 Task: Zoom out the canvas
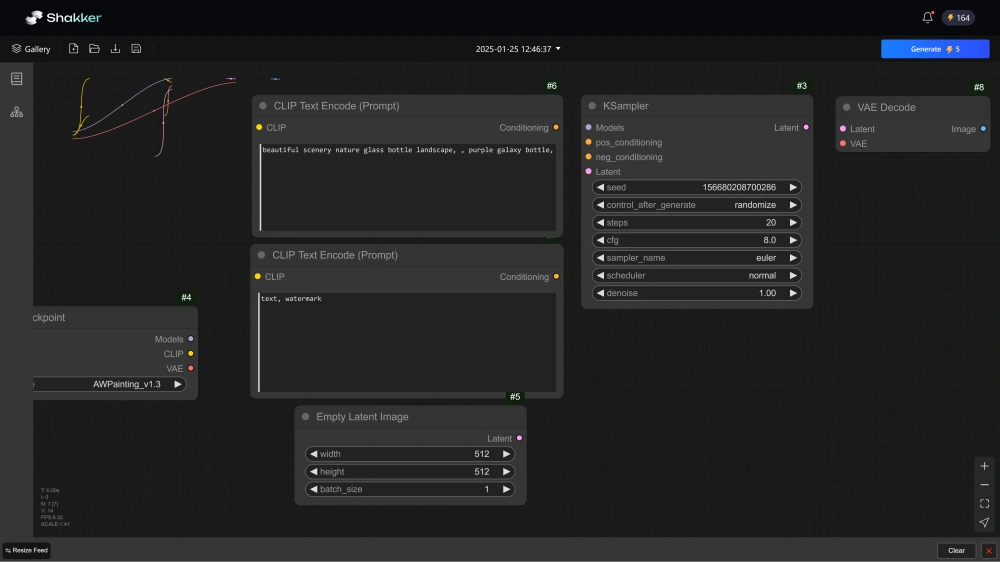[x=984, y=485]
